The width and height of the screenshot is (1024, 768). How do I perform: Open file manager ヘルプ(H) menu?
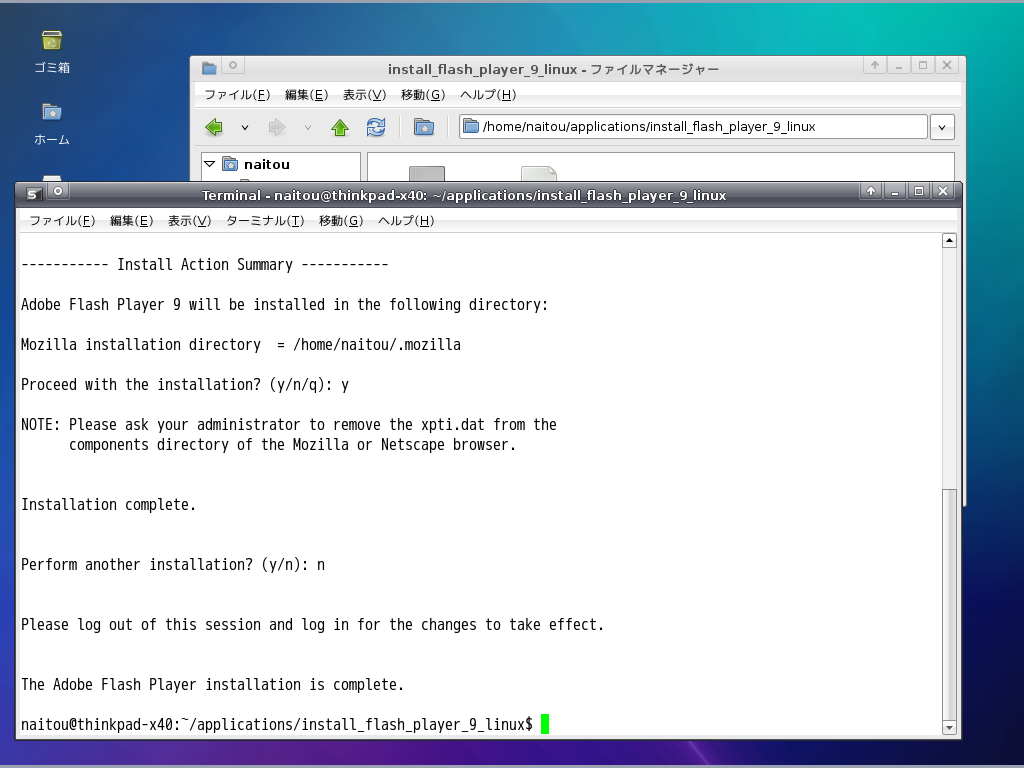click(x=488, y=95)
